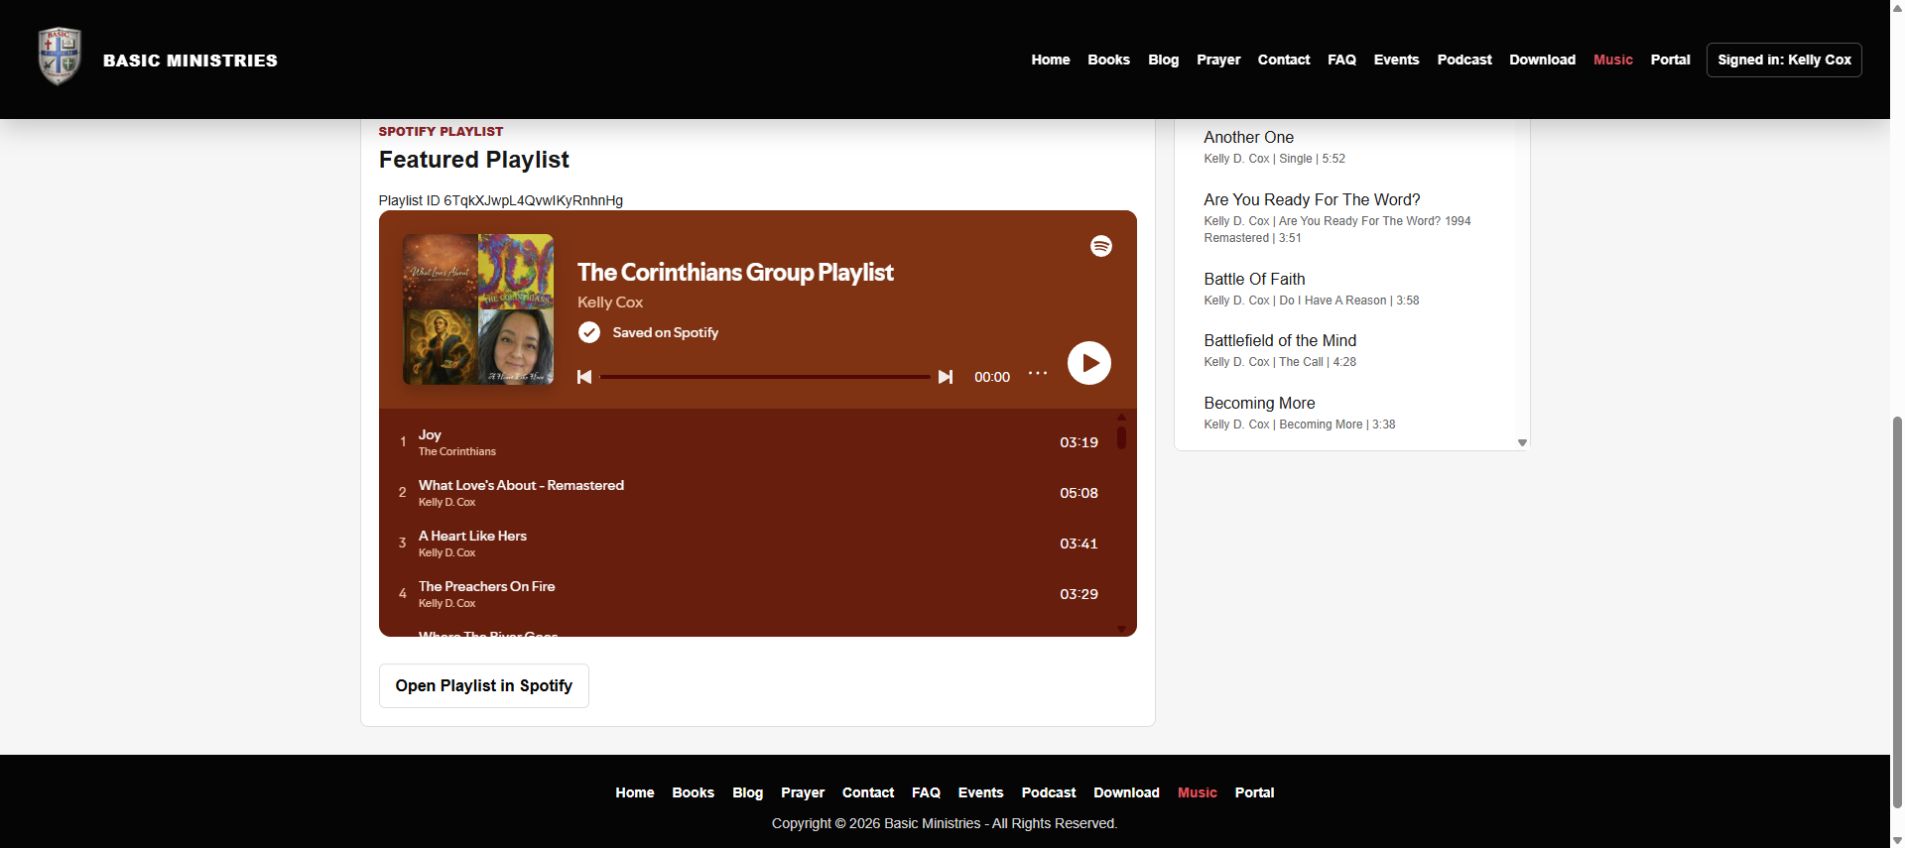Choose the track A Heart Like Hers

757,543
